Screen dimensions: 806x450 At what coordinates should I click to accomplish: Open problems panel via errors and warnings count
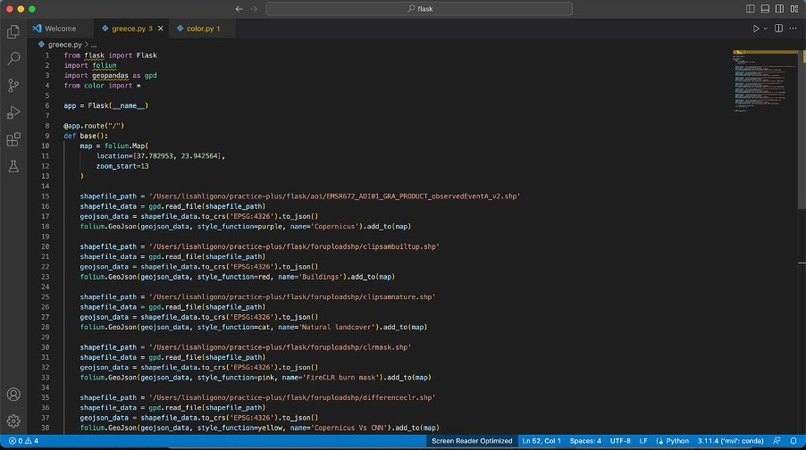(24, 441)
